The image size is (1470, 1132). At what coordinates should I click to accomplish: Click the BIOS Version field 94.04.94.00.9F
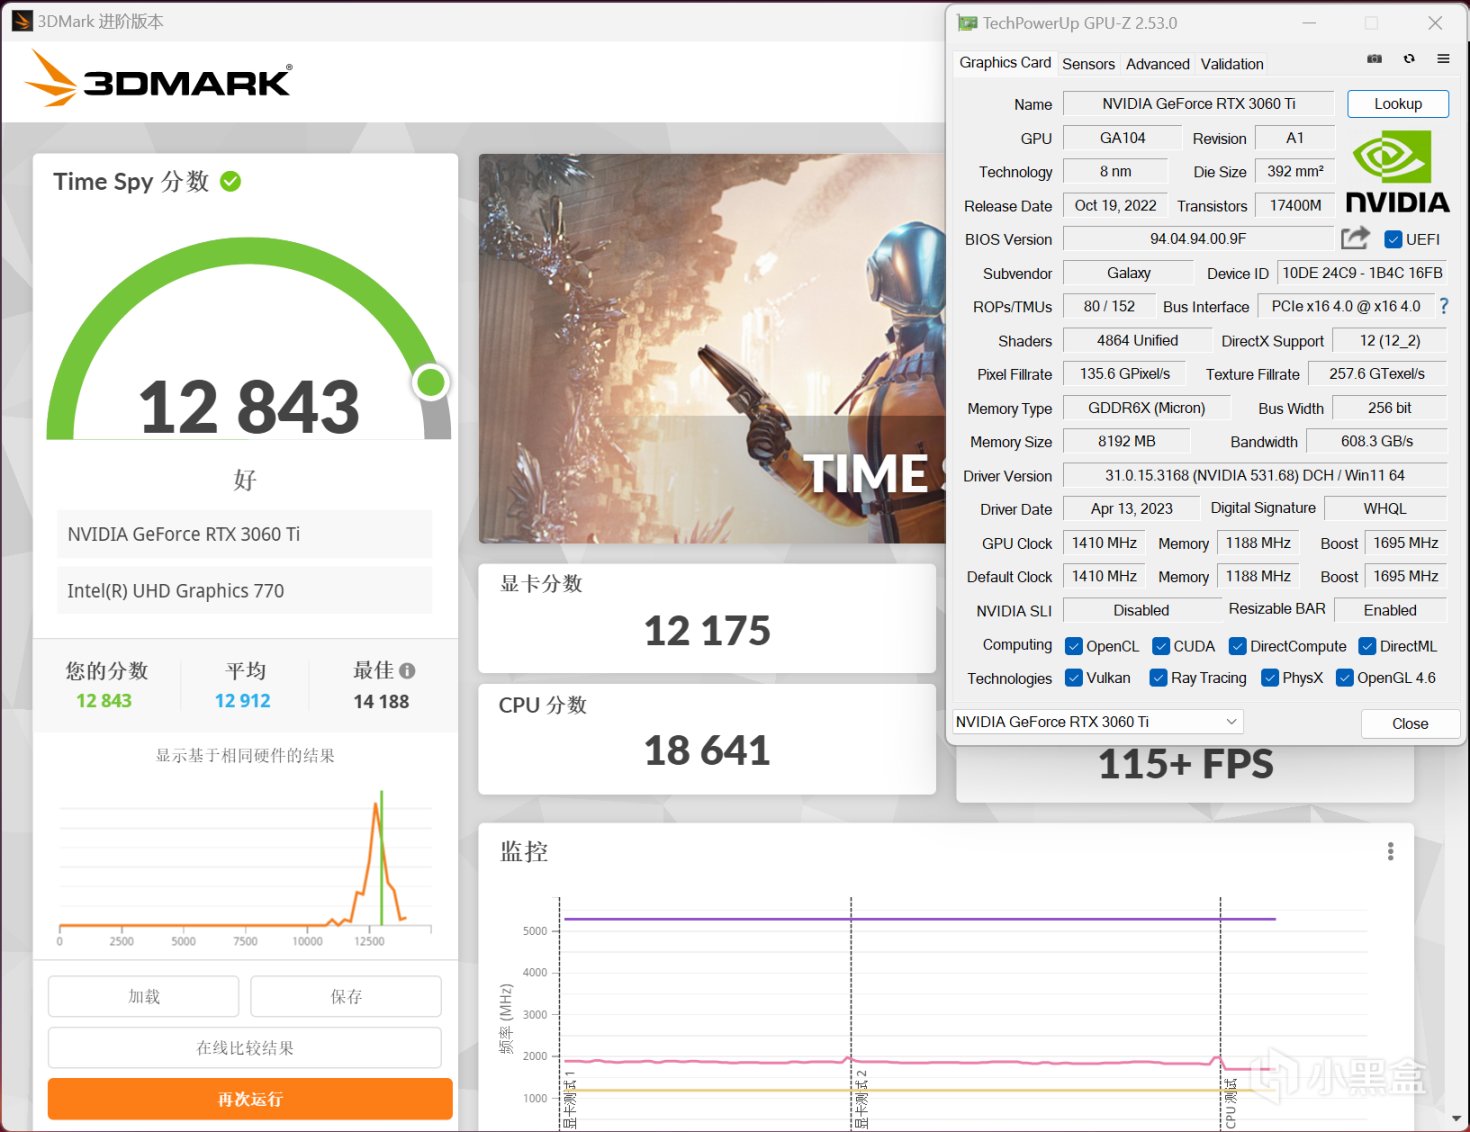pos(1198,239)
